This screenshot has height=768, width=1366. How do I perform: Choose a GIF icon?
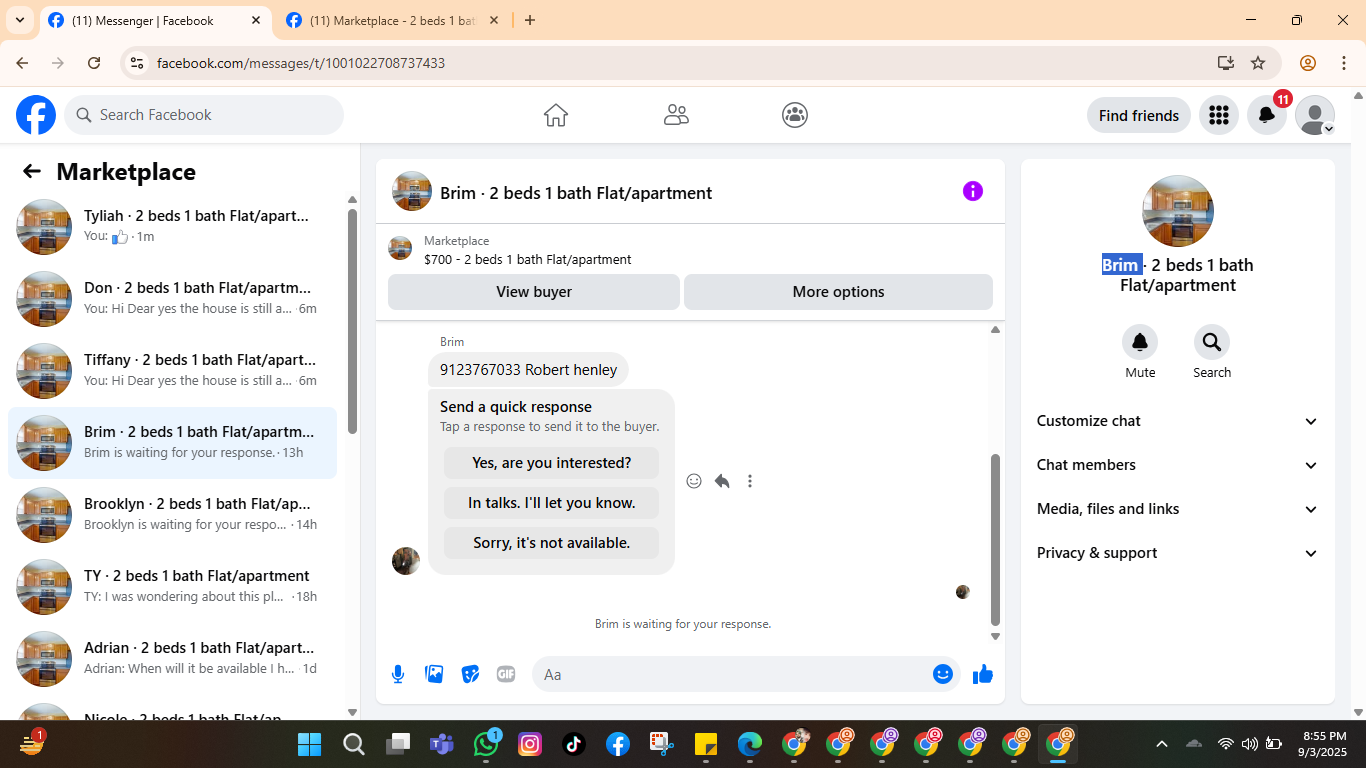tap(506, 674)
